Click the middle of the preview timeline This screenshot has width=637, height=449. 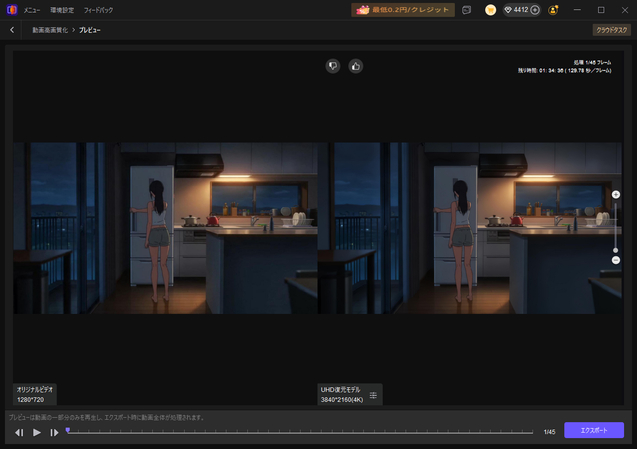(300, 432)
